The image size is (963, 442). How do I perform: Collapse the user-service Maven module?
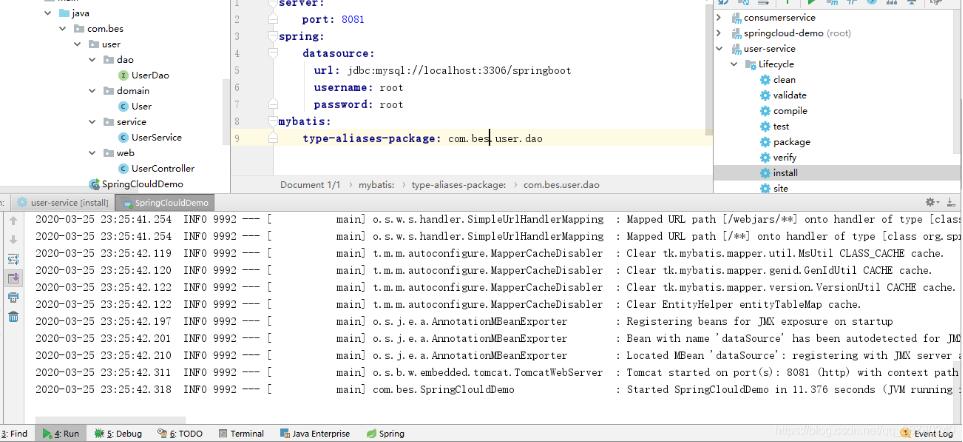tap(720, 48)
